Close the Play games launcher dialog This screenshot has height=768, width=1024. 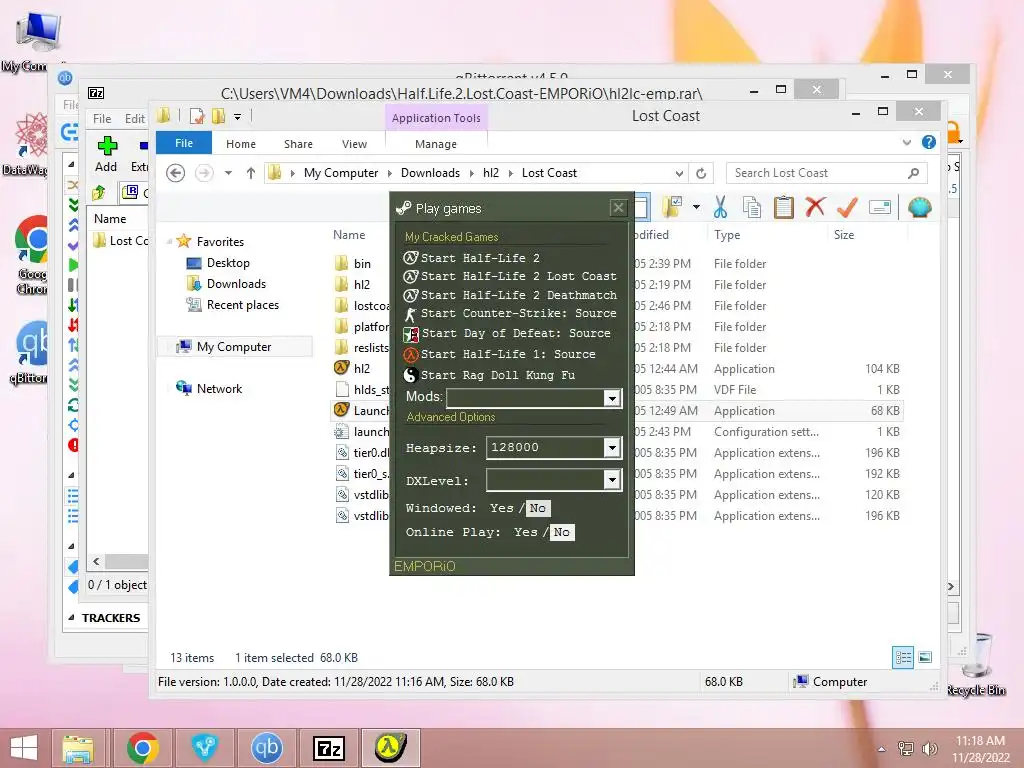pyautogui.click(x=618, y=208)
